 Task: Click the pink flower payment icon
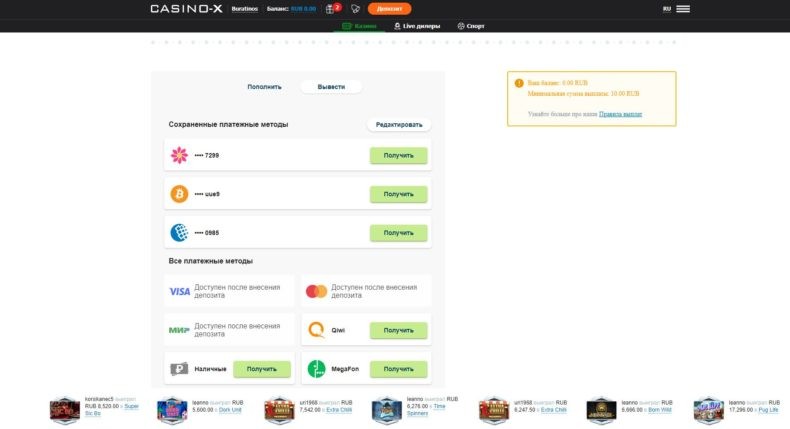pos(179,155)
